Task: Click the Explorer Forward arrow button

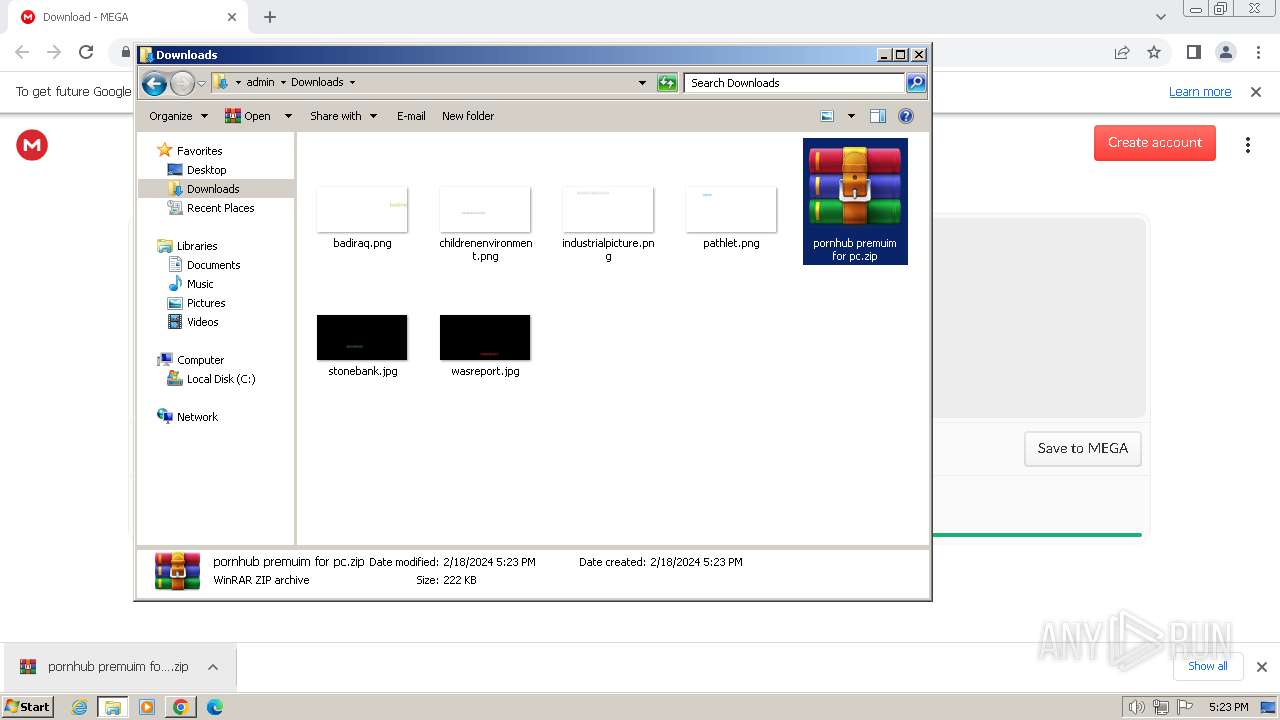Action: 182,83
